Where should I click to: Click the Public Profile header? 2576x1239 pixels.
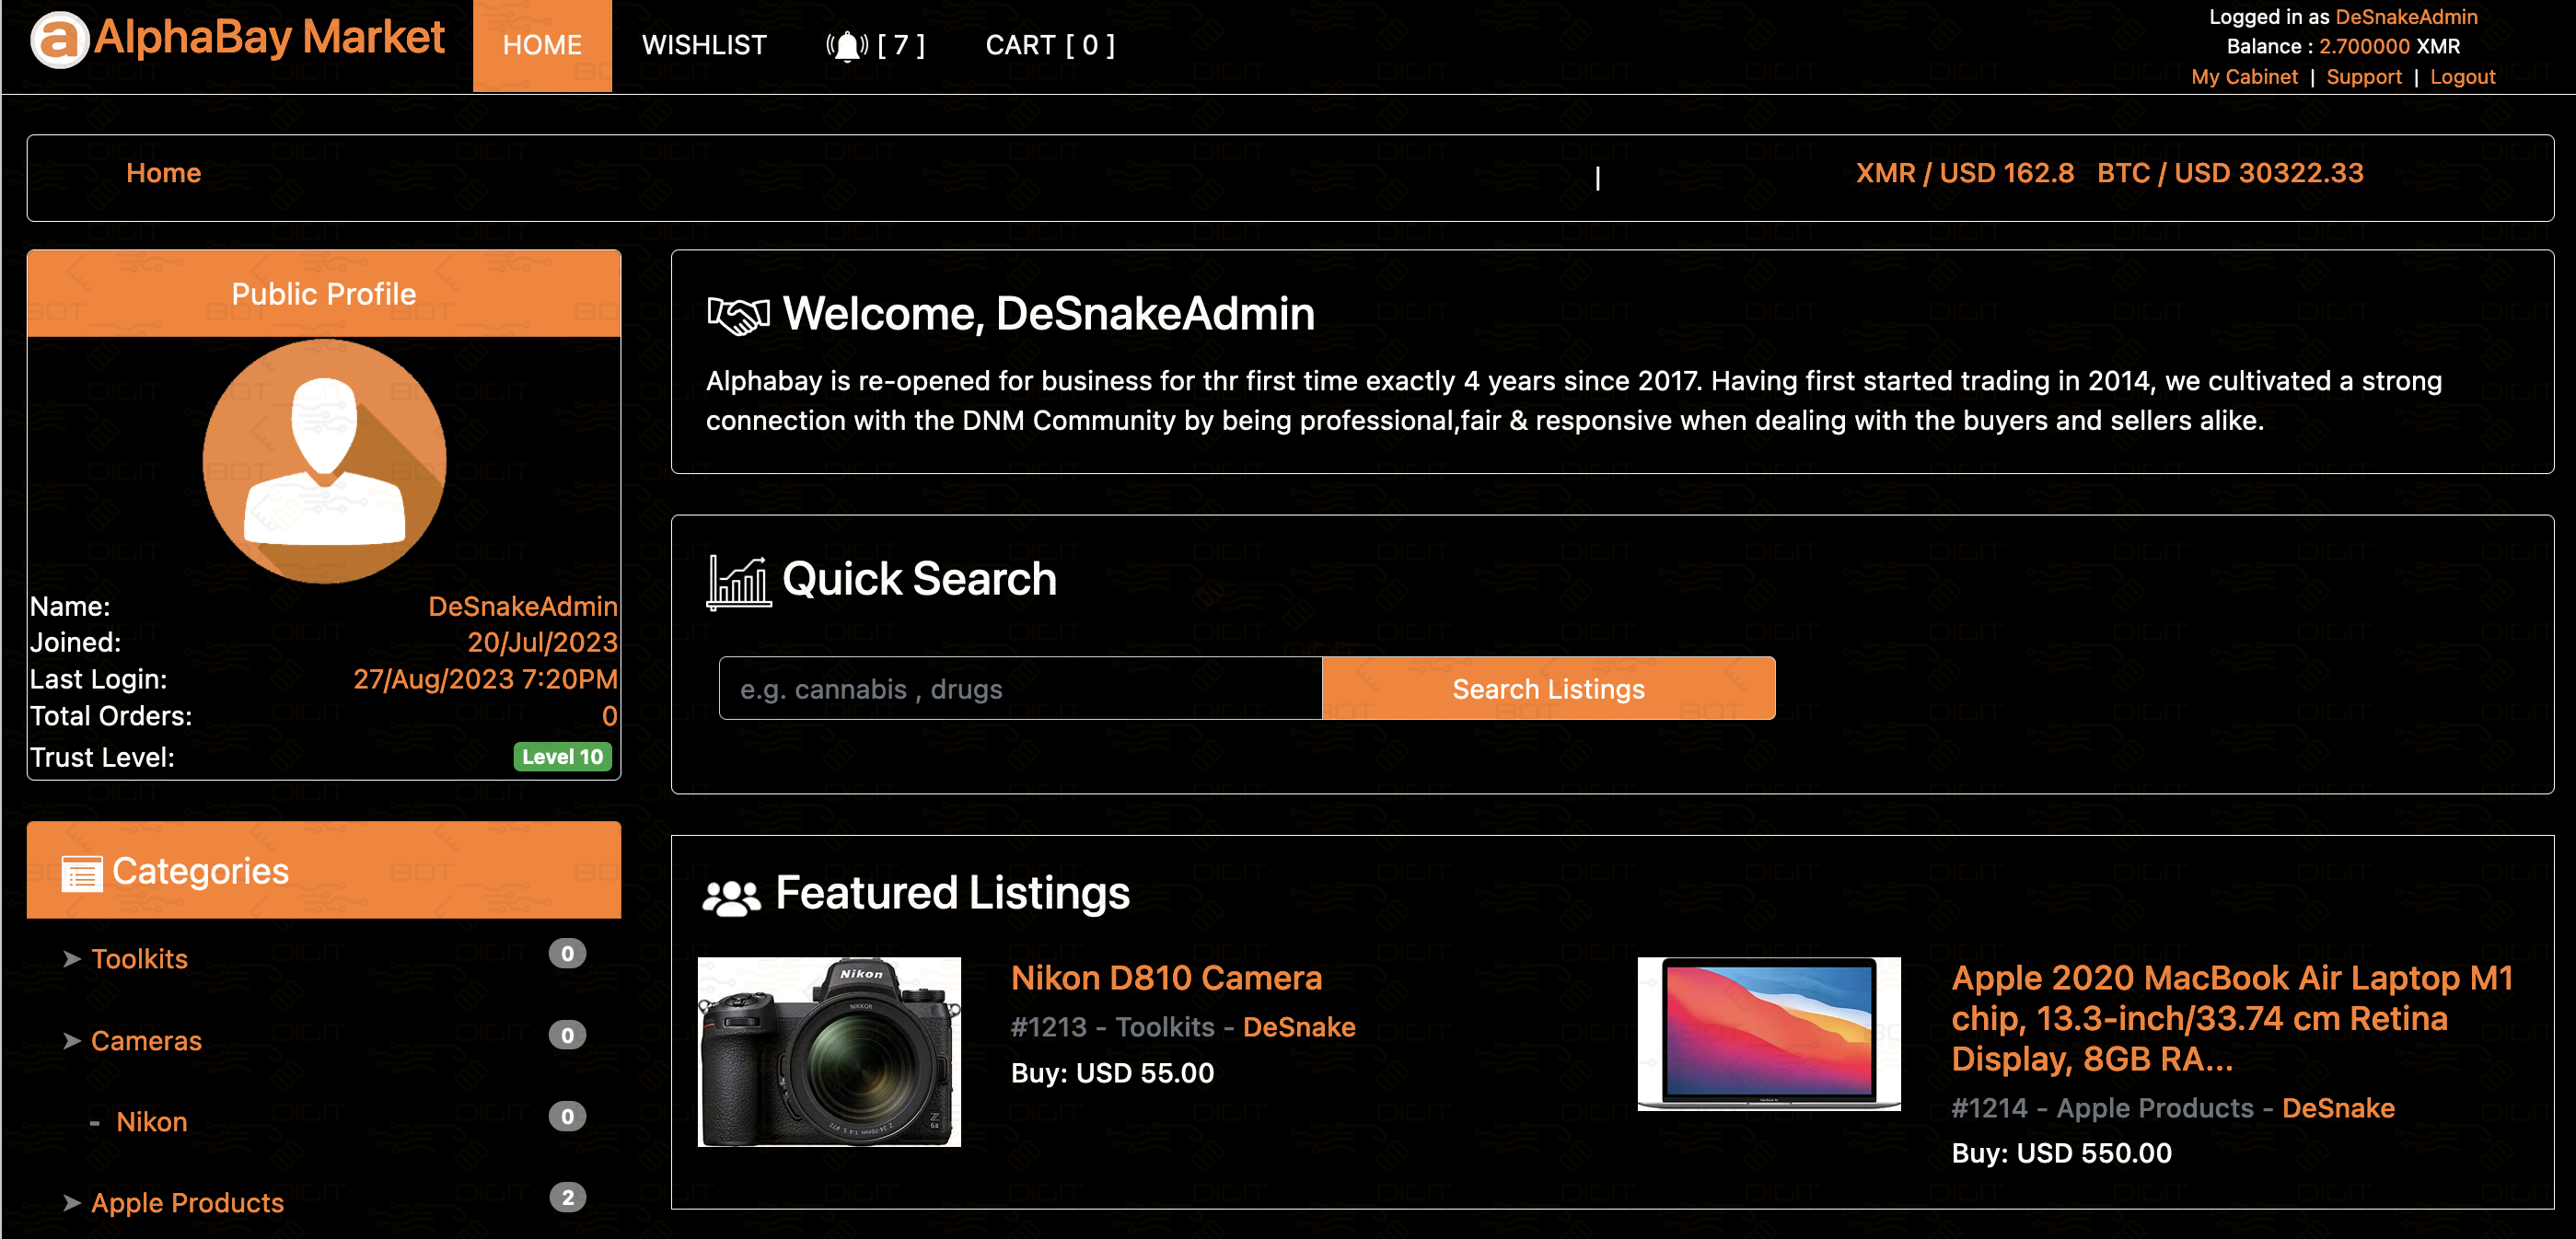pos(323,293)
